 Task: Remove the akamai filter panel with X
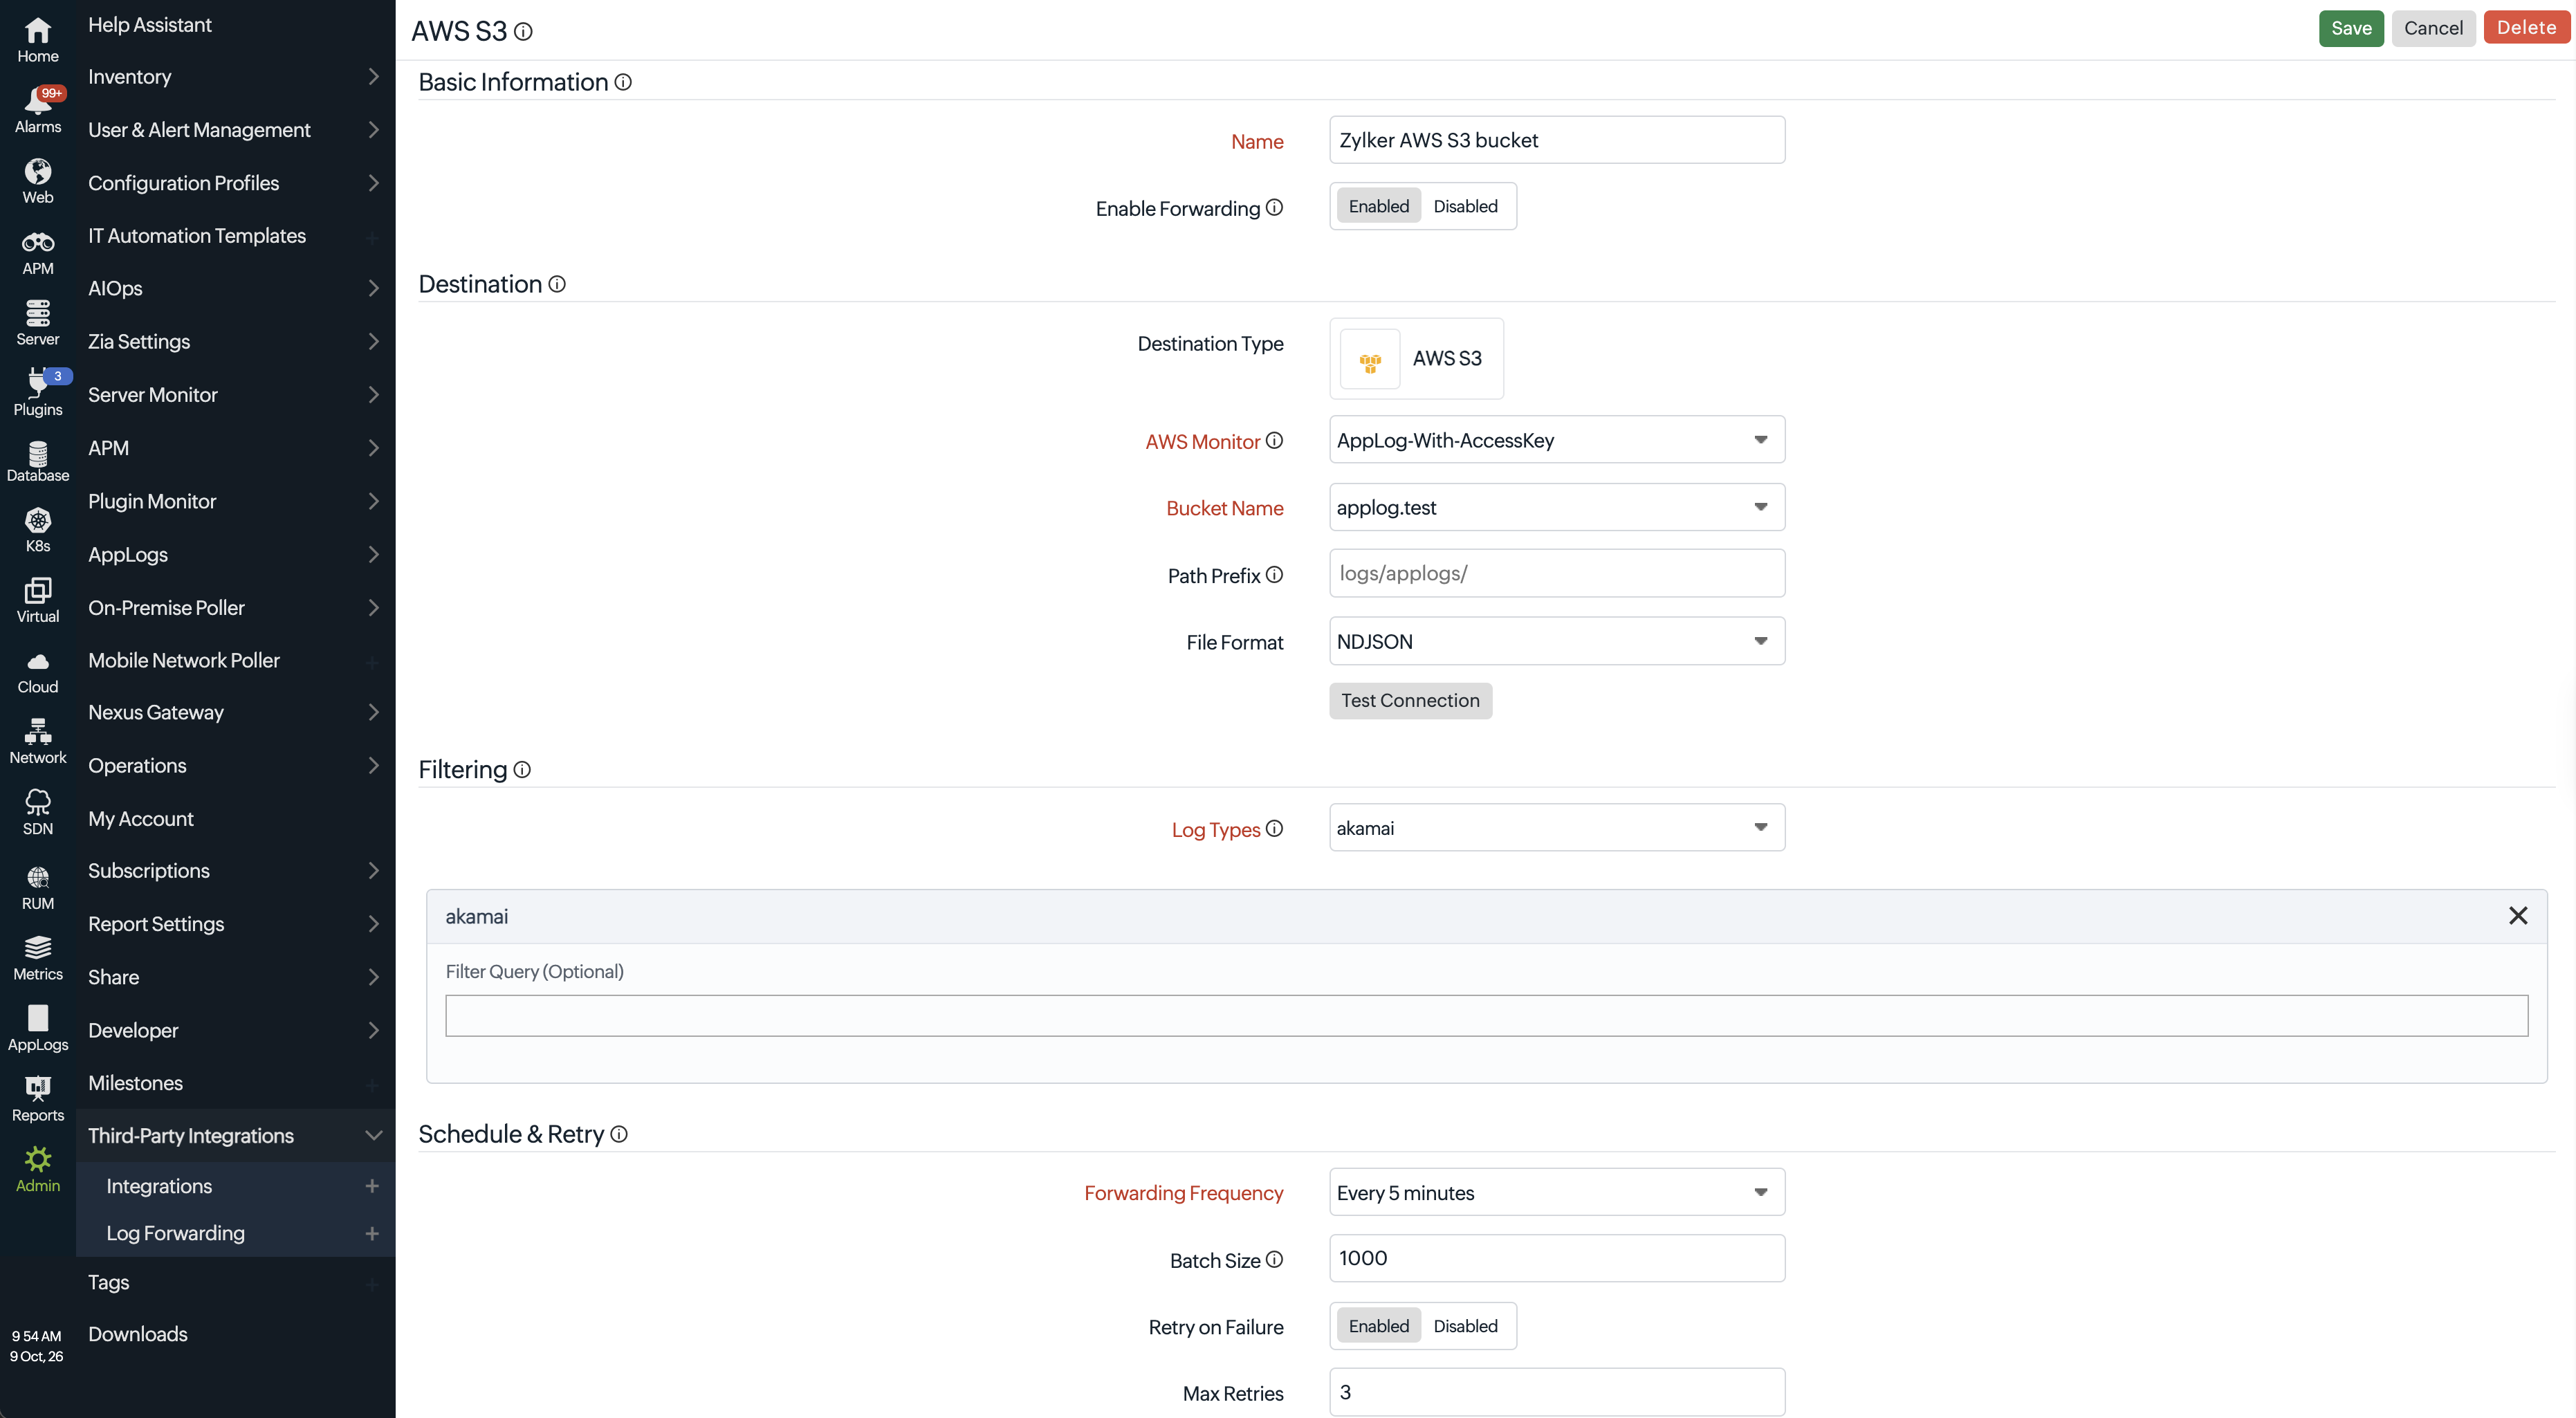click(x=2518, y=915)
